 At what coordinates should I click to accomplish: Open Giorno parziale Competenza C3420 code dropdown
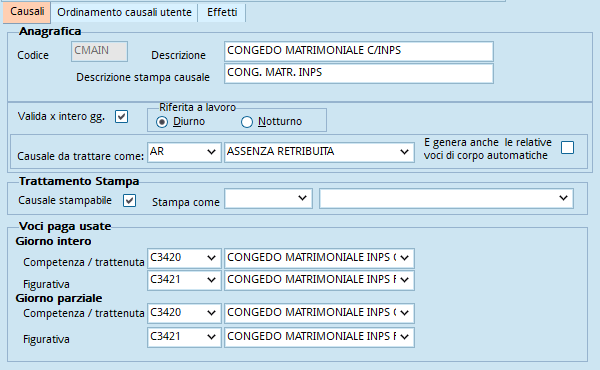click(184, 313)
